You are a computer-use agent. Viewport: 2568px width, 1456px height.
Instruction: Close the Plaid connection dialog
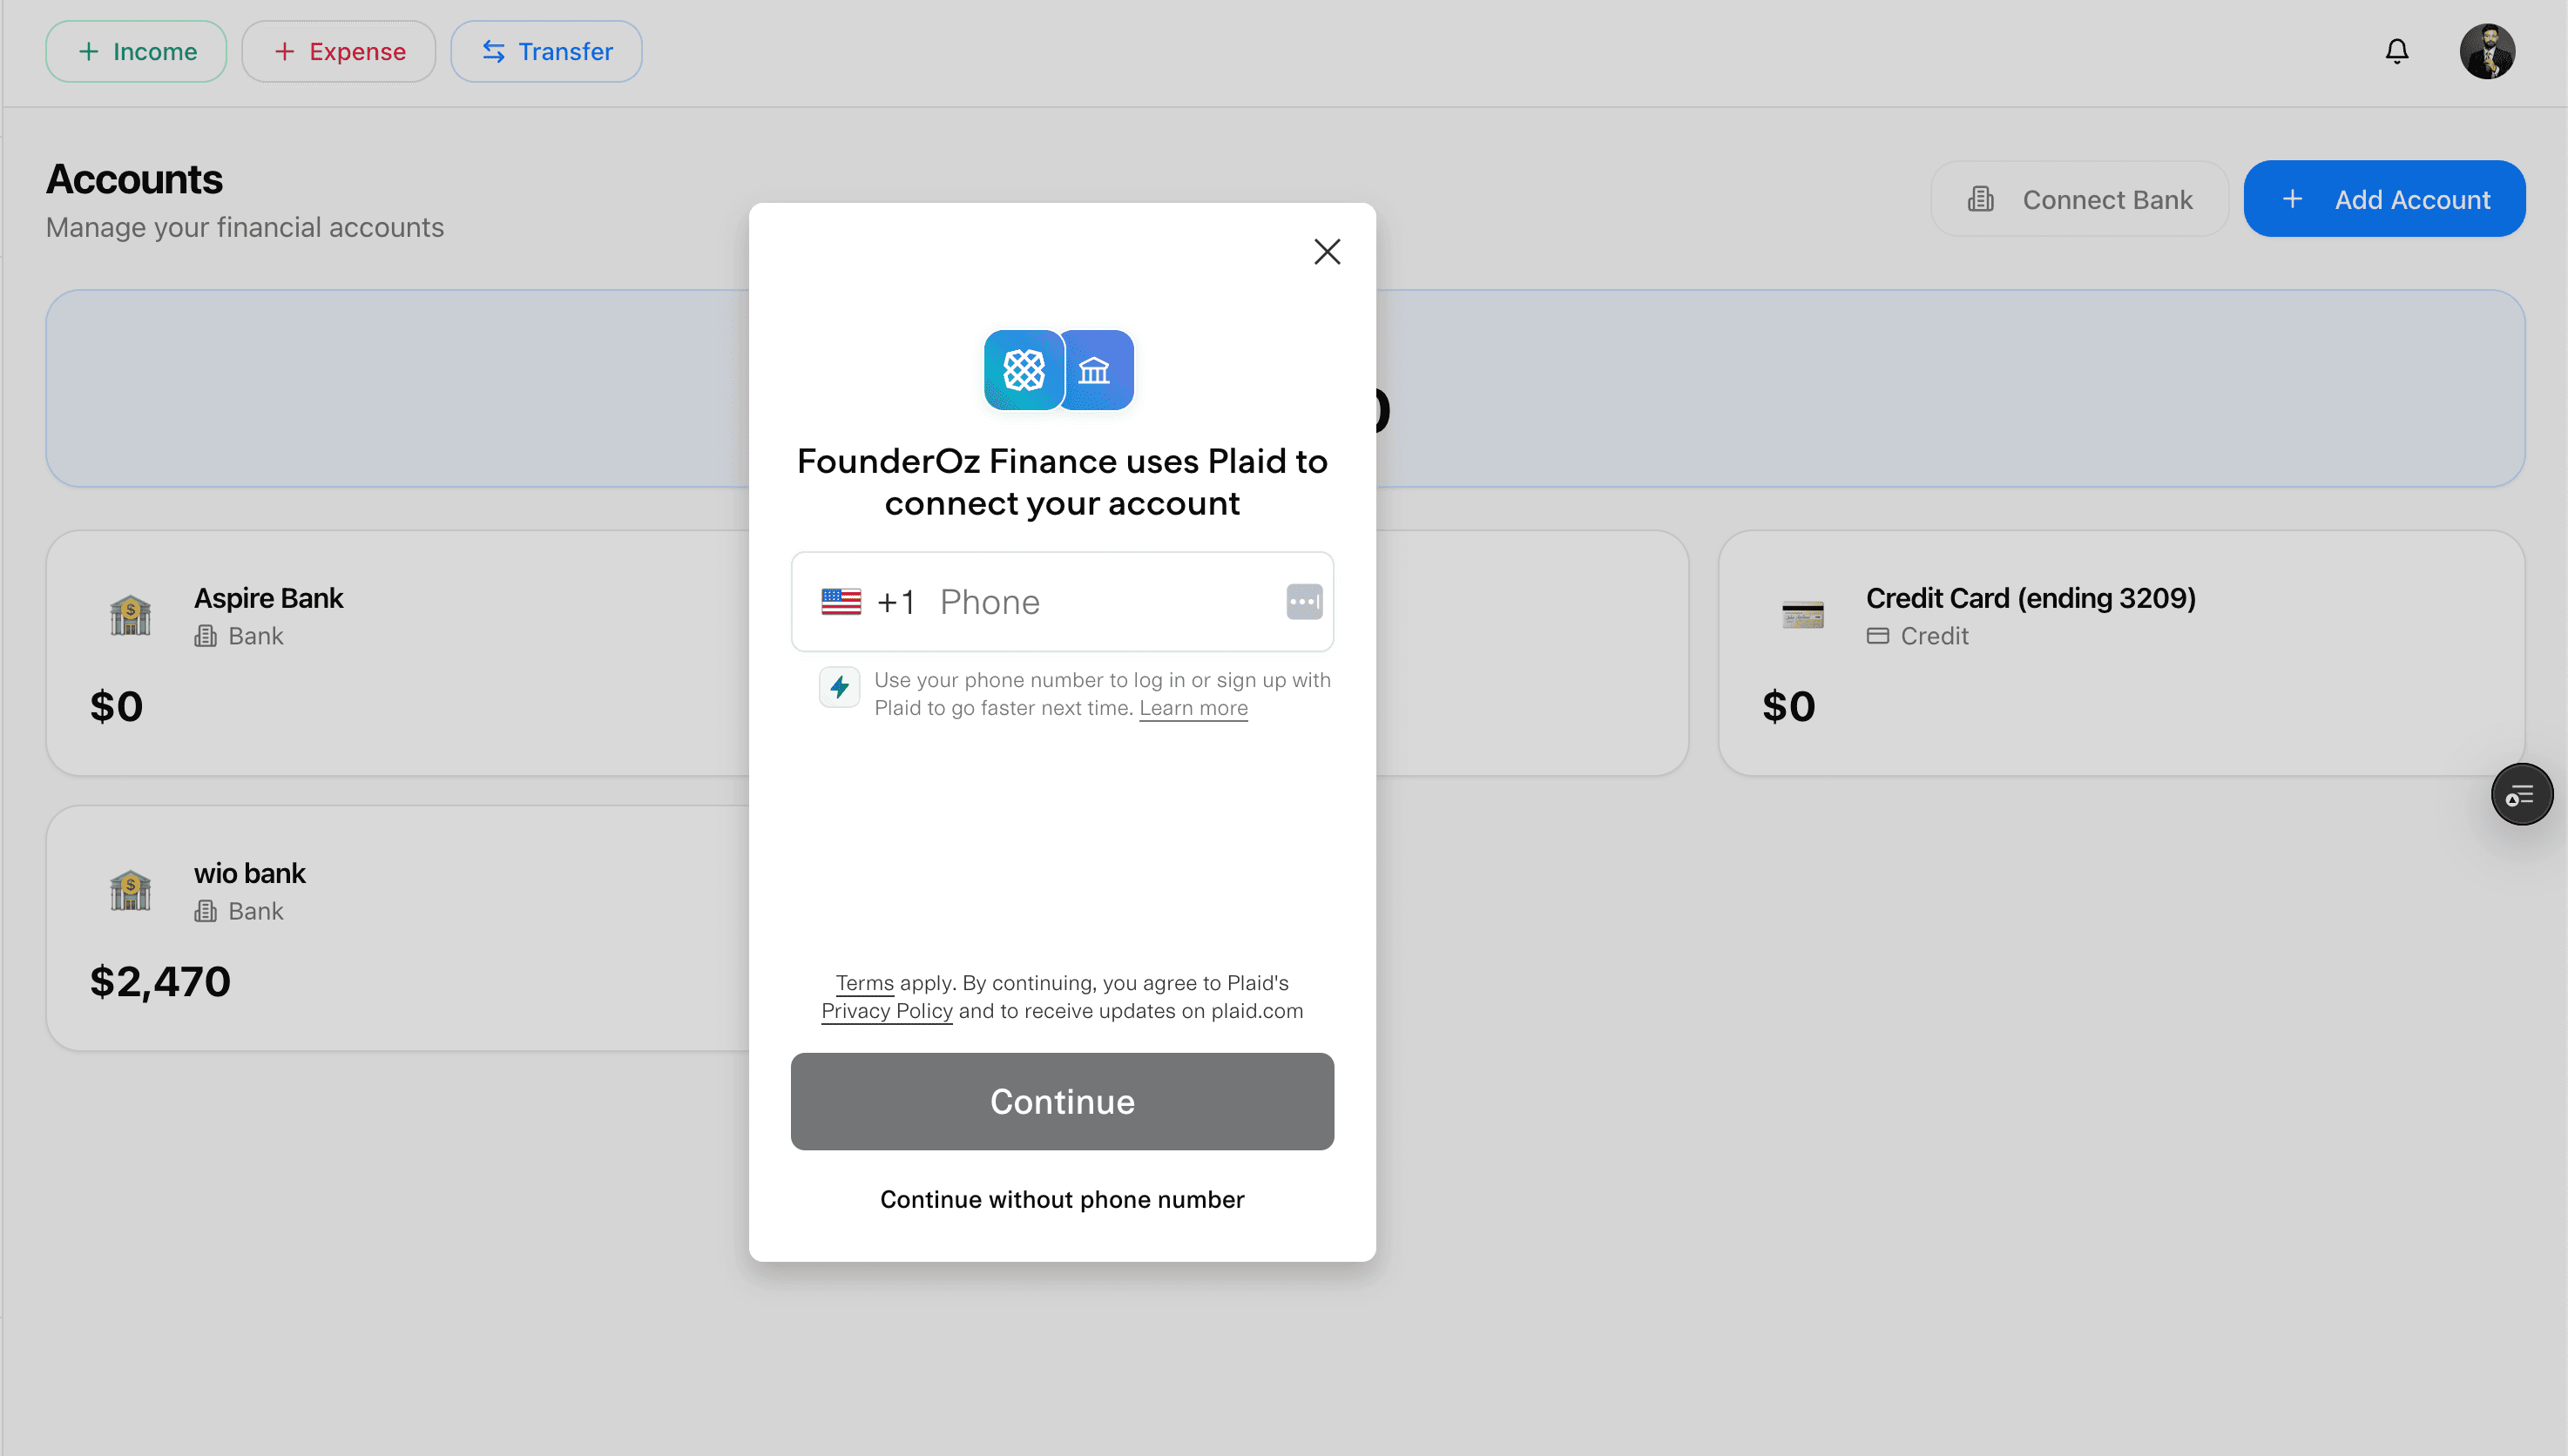1327,251
